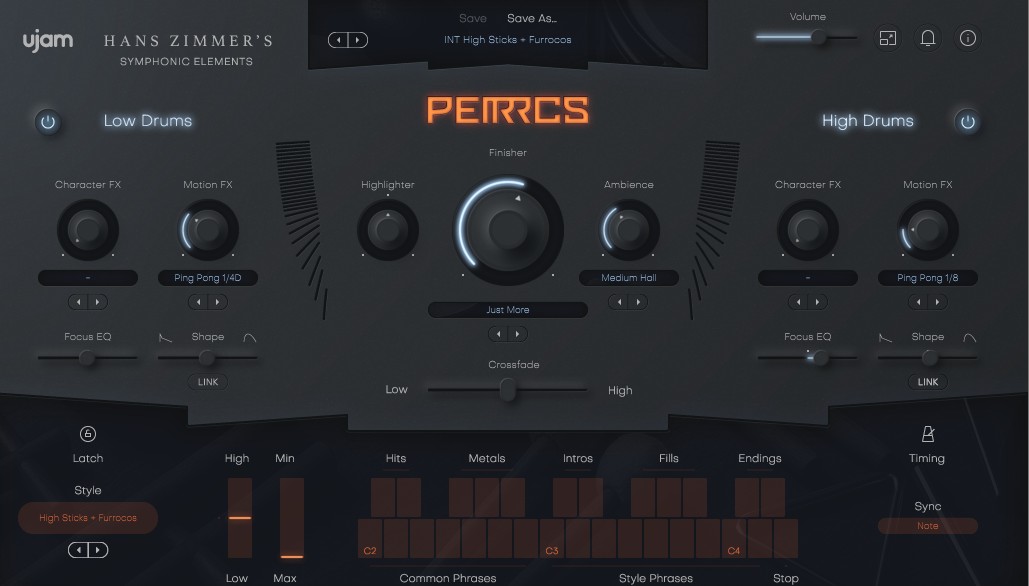Select the previous style arrow

(x=79, y=550)
